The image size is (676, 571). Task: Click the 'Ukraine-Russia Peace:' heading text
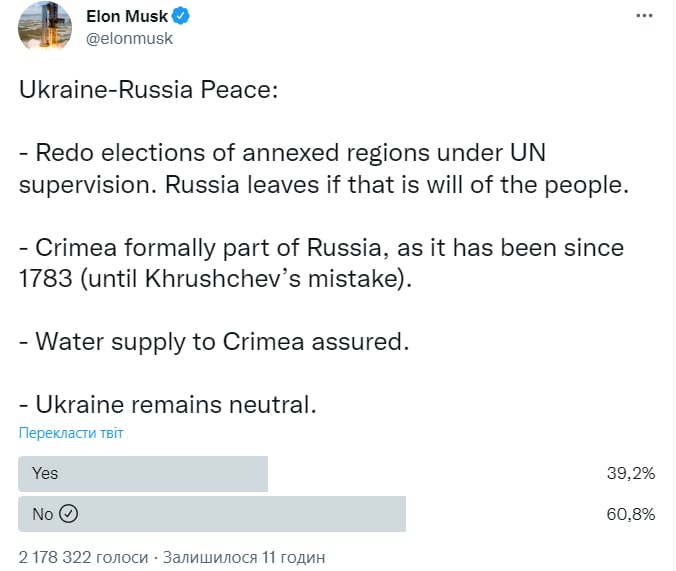click(148, 91)
